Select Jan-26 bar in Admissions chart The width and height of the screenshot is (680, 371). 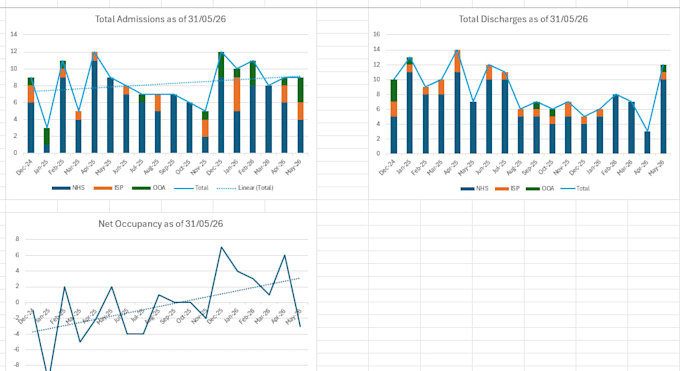coord(237,111)
